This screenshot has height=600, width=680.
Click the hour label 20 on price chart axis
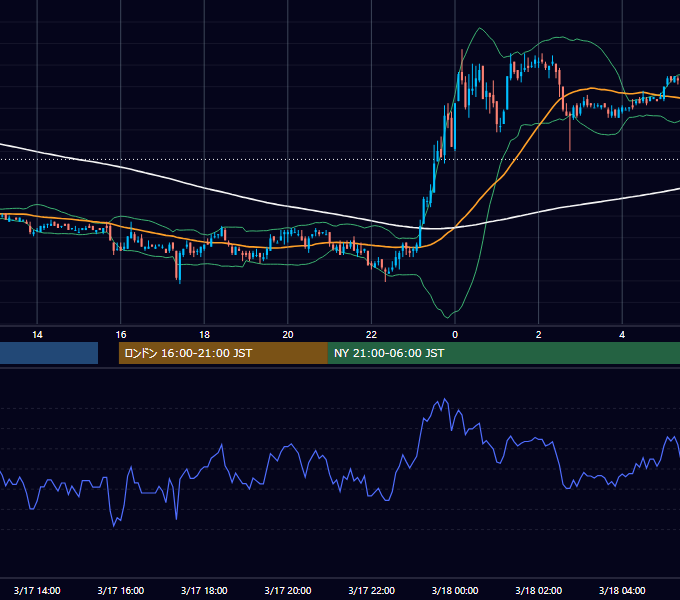[288, 335]
